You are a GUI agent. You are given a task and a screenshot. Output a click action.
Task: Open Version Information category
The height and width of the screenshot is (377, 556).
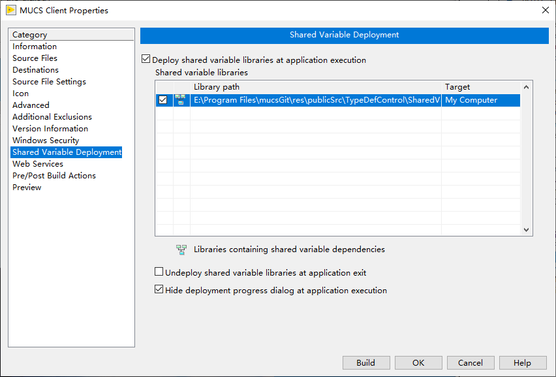pos(50,128)
